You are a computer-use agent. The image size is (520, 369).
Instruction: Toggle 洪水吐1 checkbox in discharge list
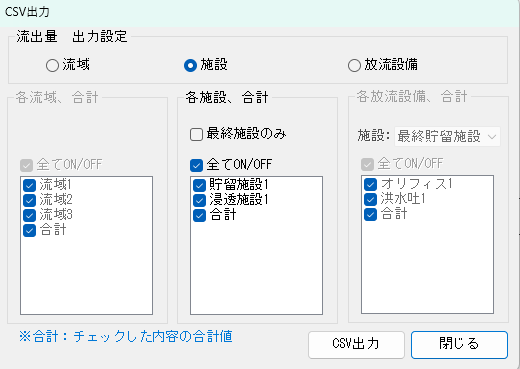coord(370,199)
